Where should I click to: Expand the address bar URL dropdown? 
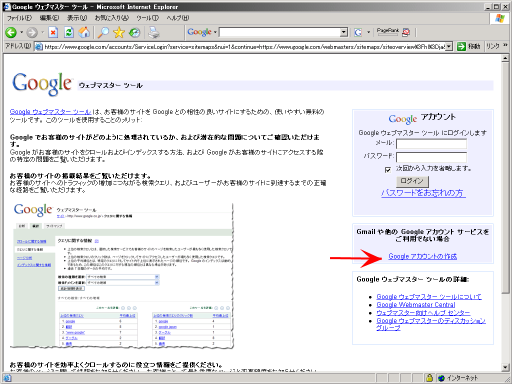coord(449,46)
